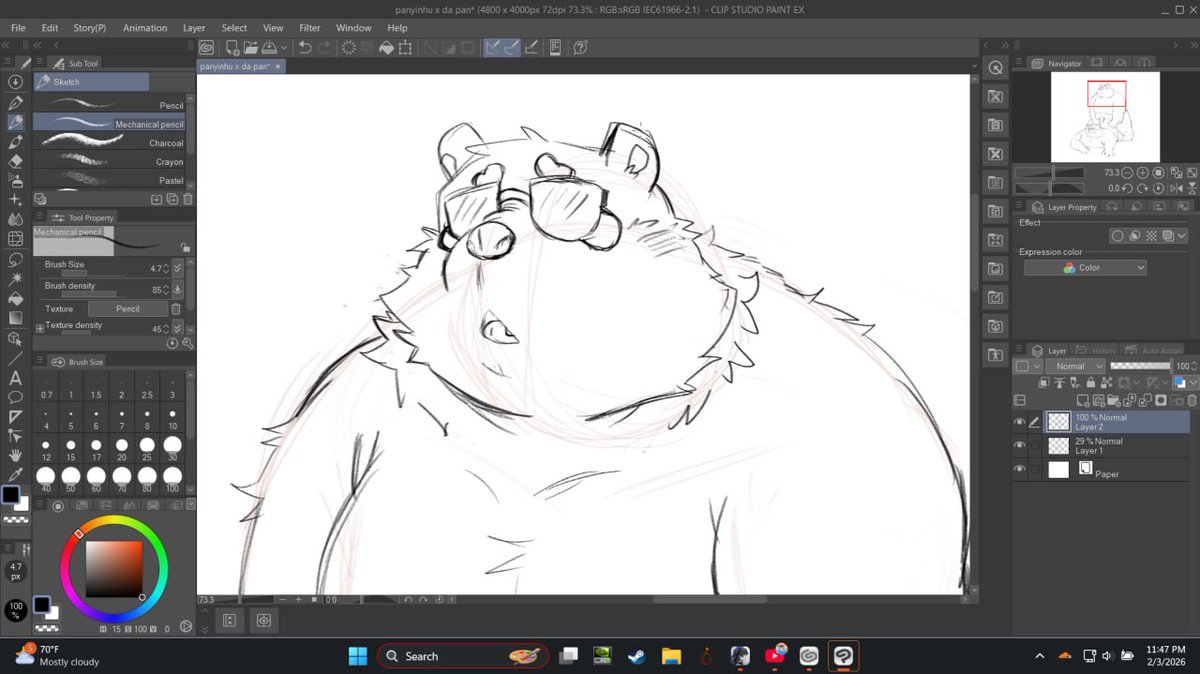Click the Pencil texture button in Tool Property
The width and height of the screenshot is (1200, 674).
click(x=130, y=308)
